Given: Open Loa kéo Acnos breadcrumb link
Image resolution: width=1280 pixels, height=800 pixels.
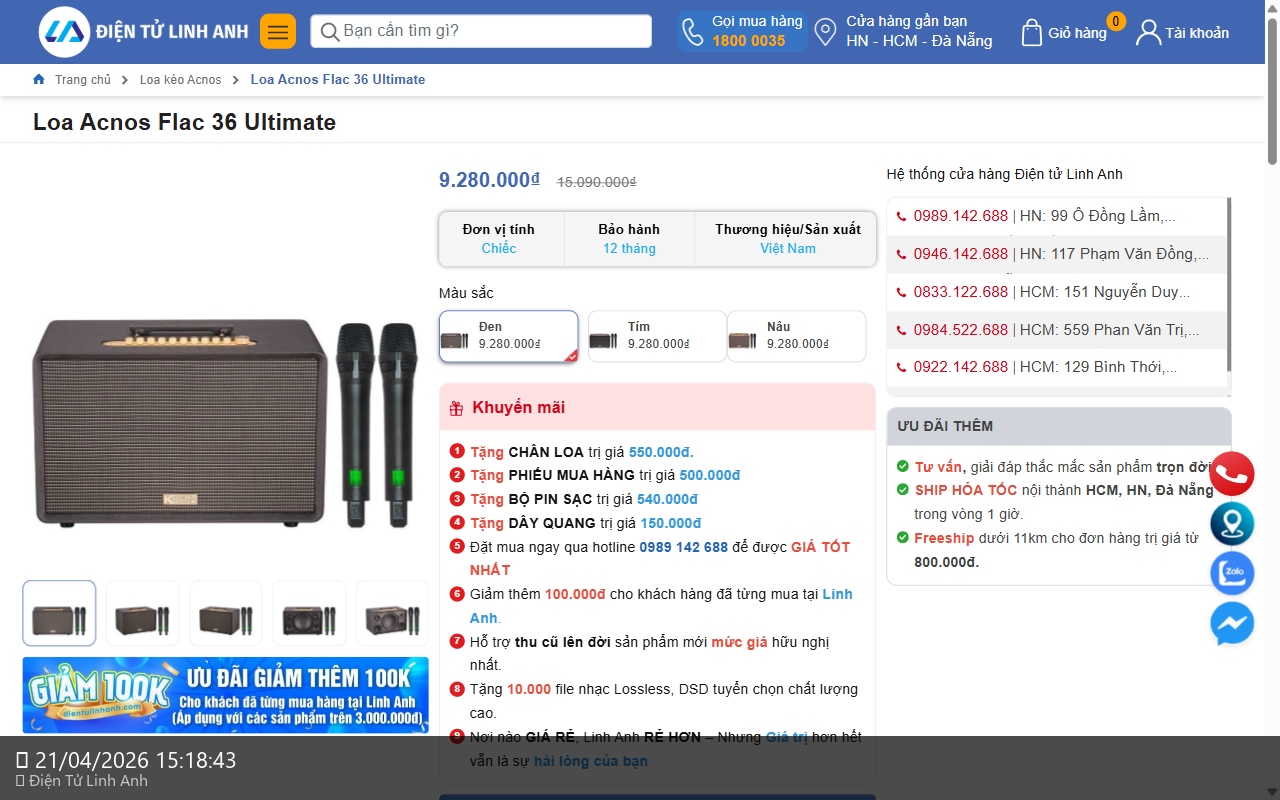Looking at the screenshot, I should click(x=181, y=79).
